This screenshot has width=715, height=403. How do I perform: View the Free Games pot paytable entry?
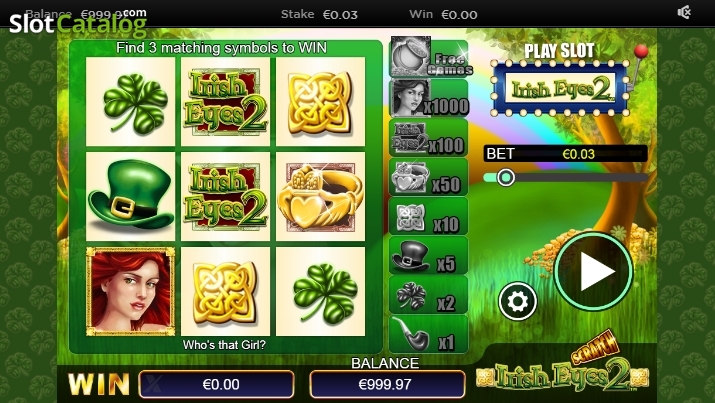tap(429, 57)
